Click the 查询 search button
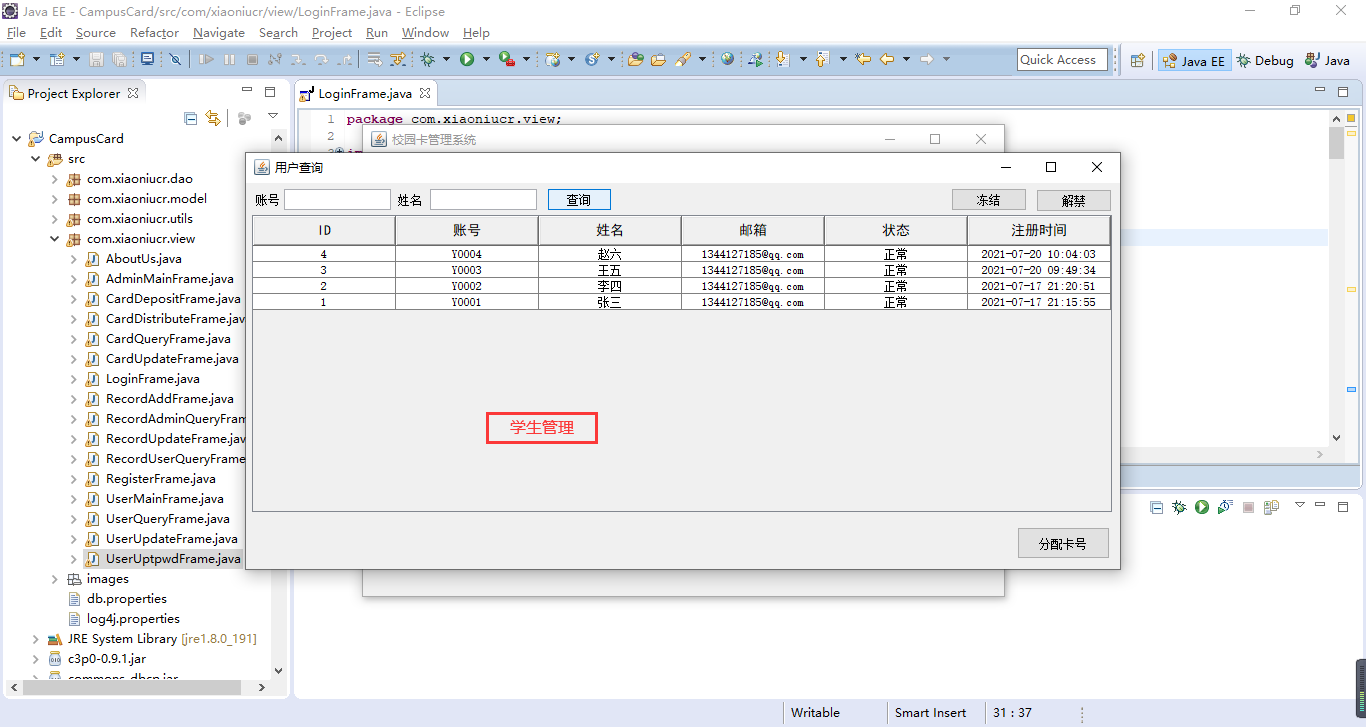Screen dimensions: 1366x727 (579, 200)
